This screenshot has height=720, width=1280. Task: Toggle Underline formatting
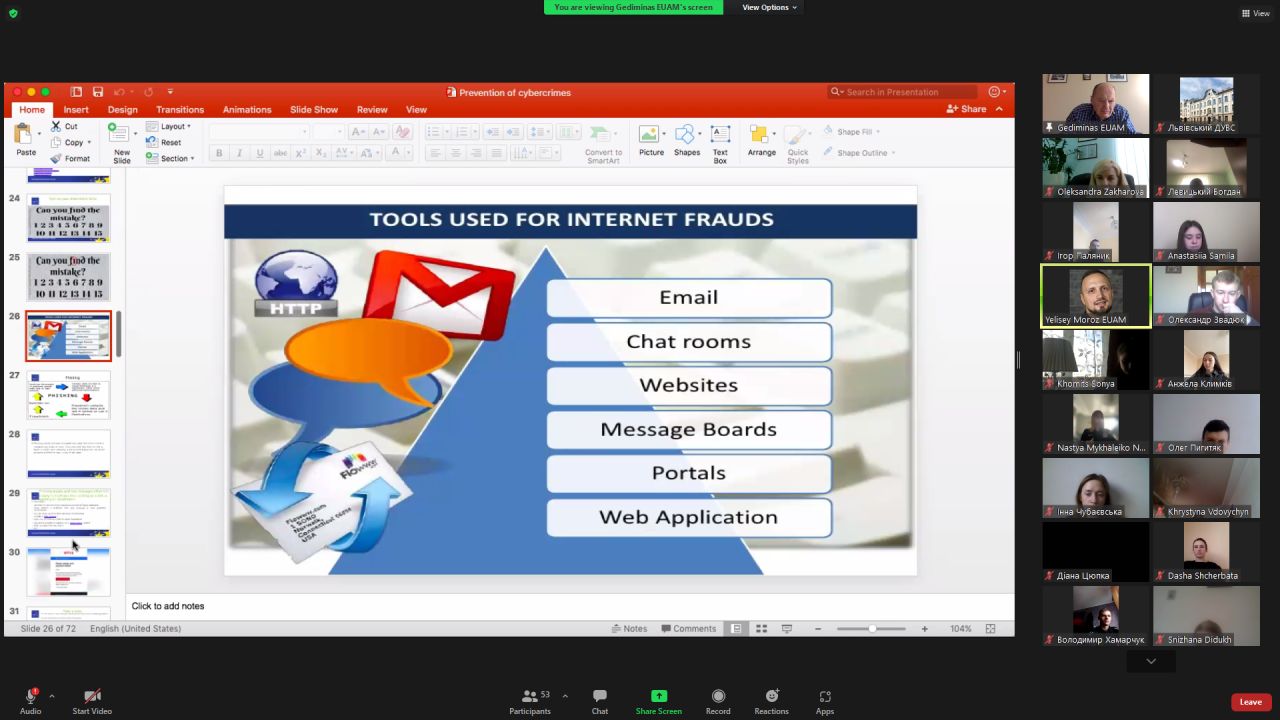260,153
